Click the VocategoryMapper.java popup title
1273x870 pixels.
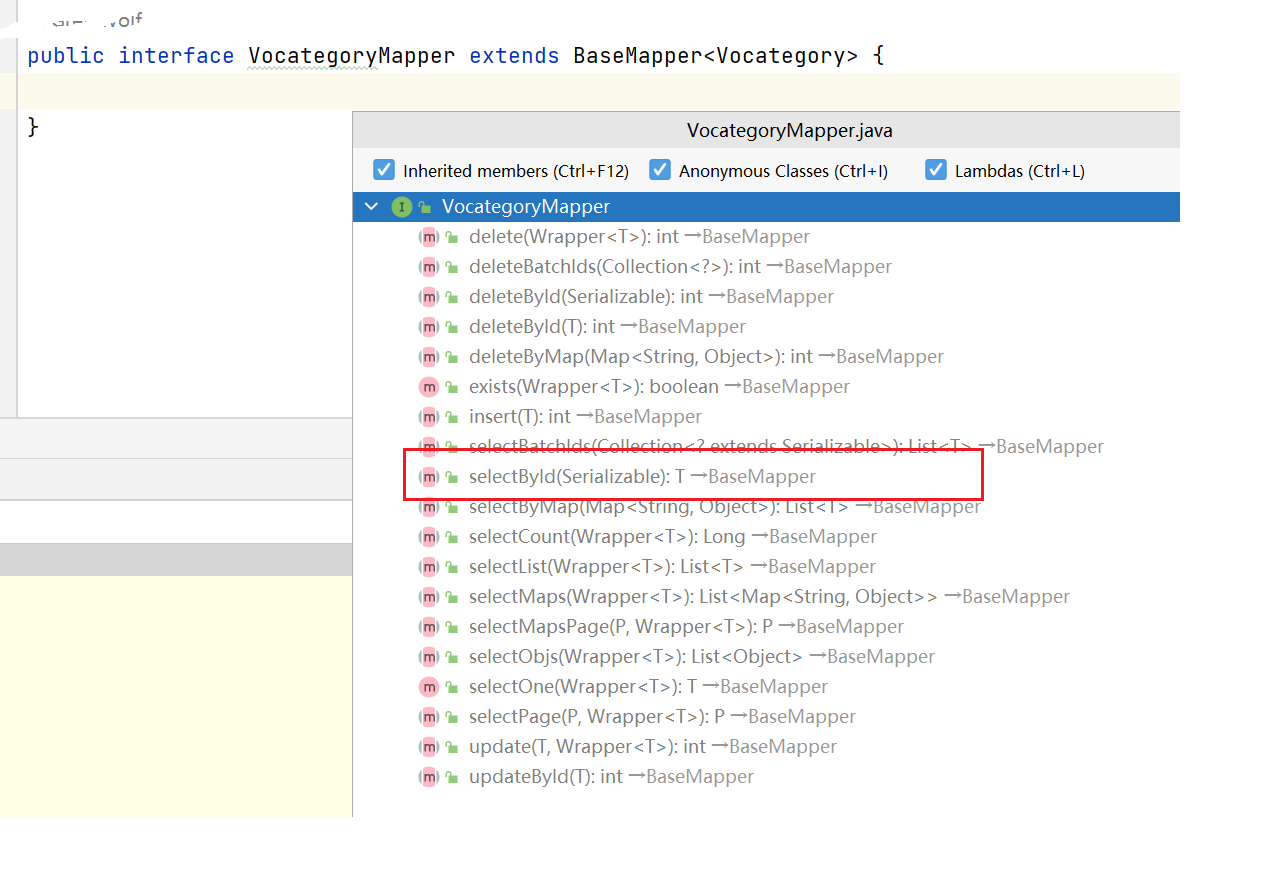(x=790, y=130)
